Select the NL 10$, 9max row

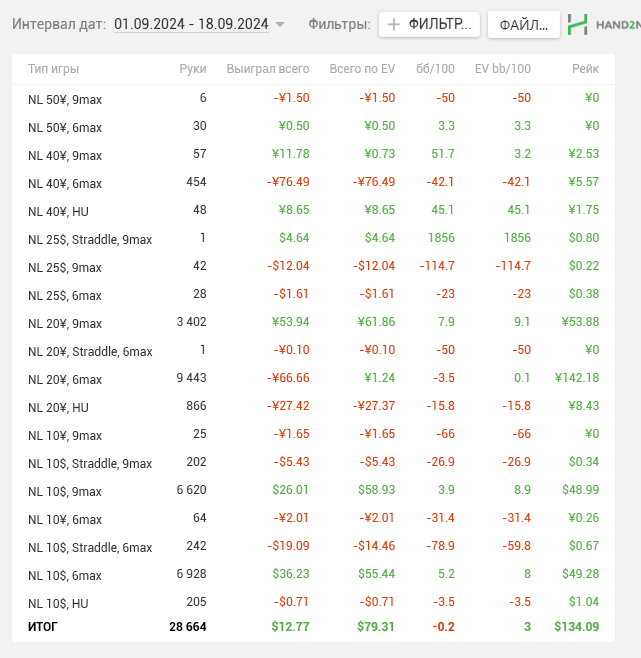tap(313, 490)
